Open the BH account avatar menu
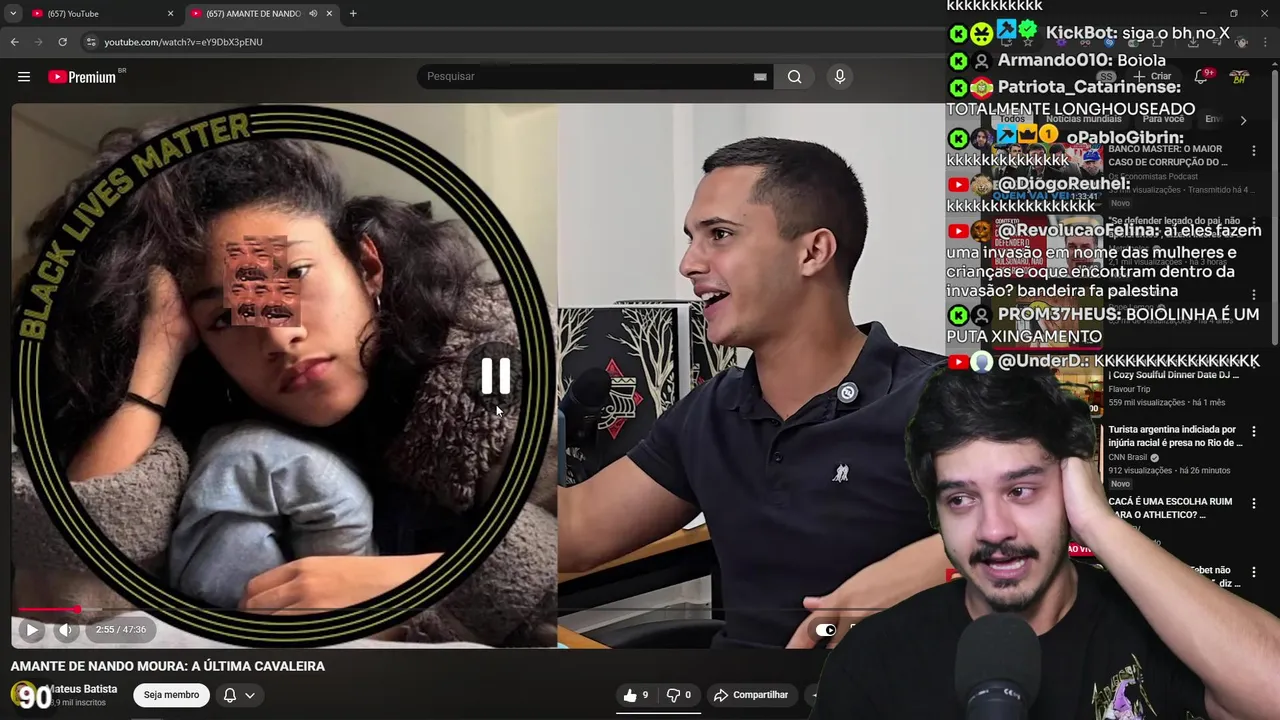The width and height of the screenshot is (1280, 720). pyautogui.click(x=1240, y=76)
